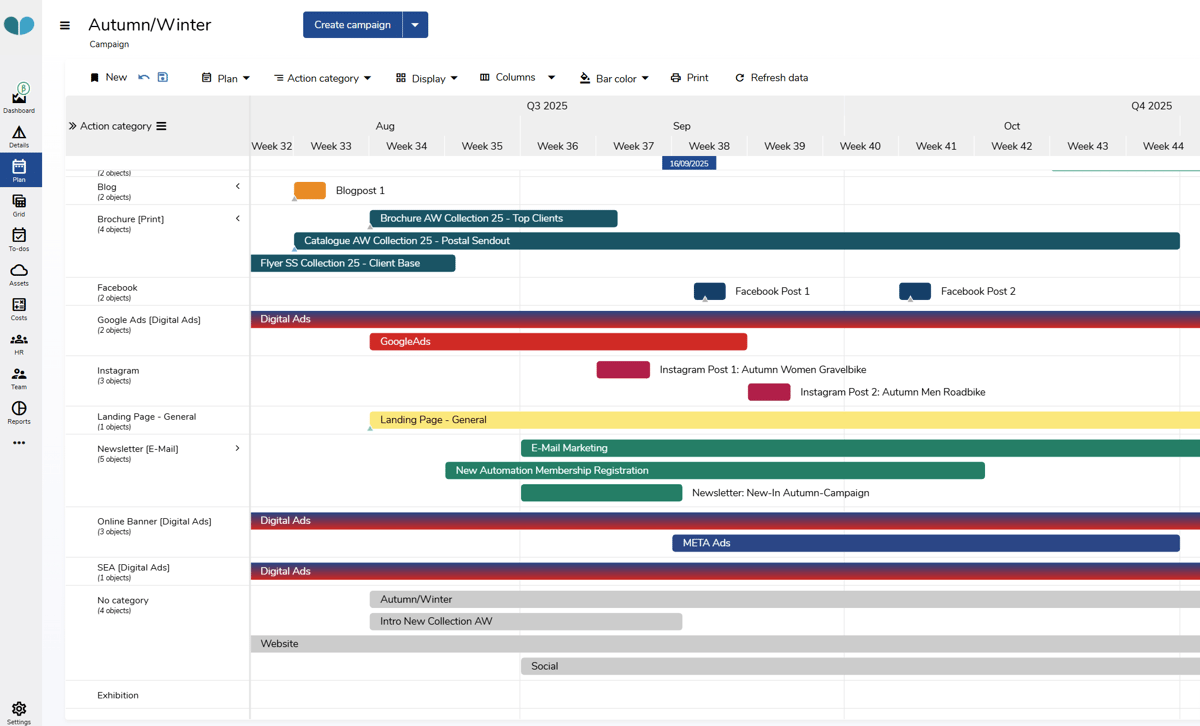Expand the Newsletter [E-Mail] category row
1200x726 pixels.
pos(237,448)
